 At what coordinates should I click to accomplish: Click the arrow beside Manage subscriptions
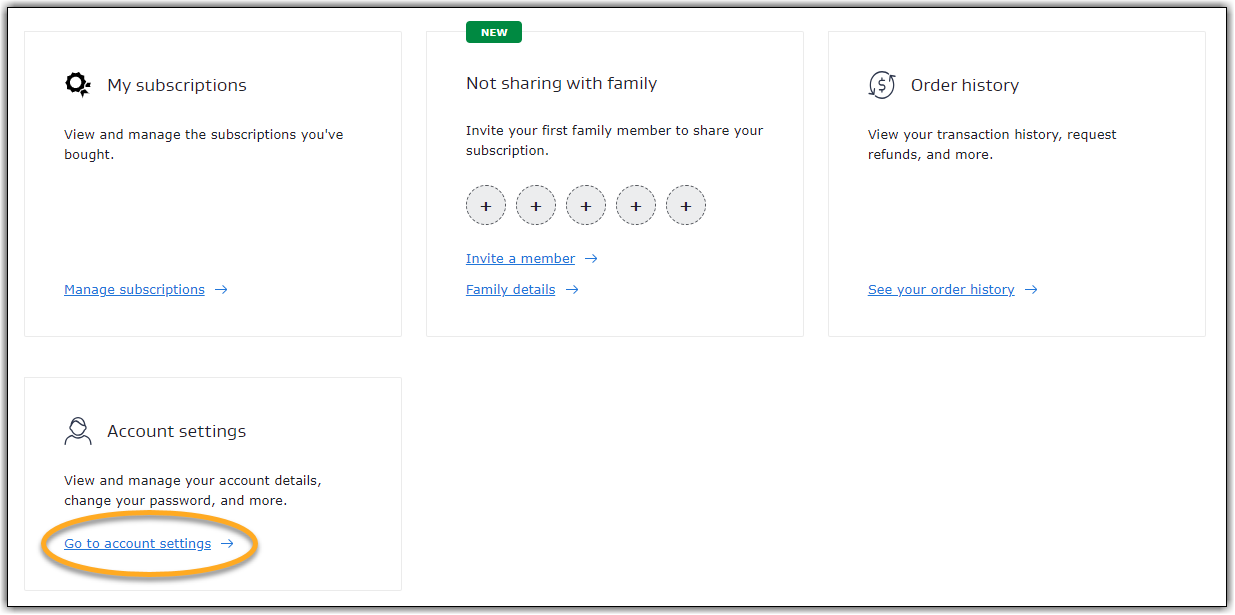pyautogui.click(x=221, y=290)
